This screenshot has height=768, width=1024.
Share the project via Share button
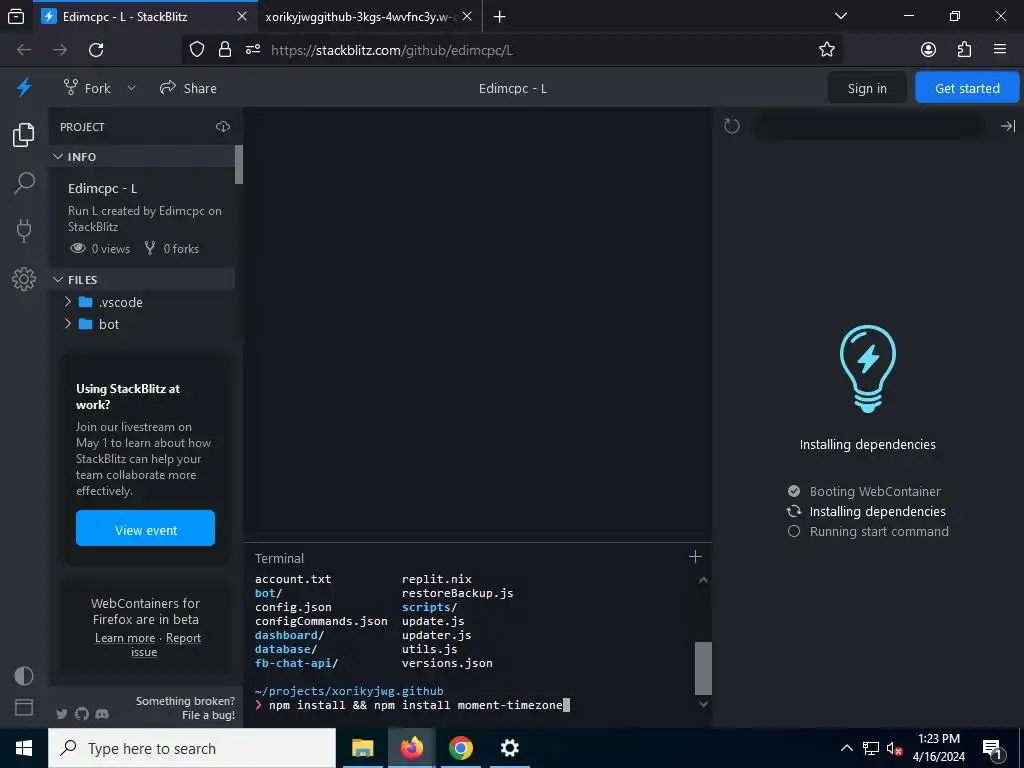[189, 88]
